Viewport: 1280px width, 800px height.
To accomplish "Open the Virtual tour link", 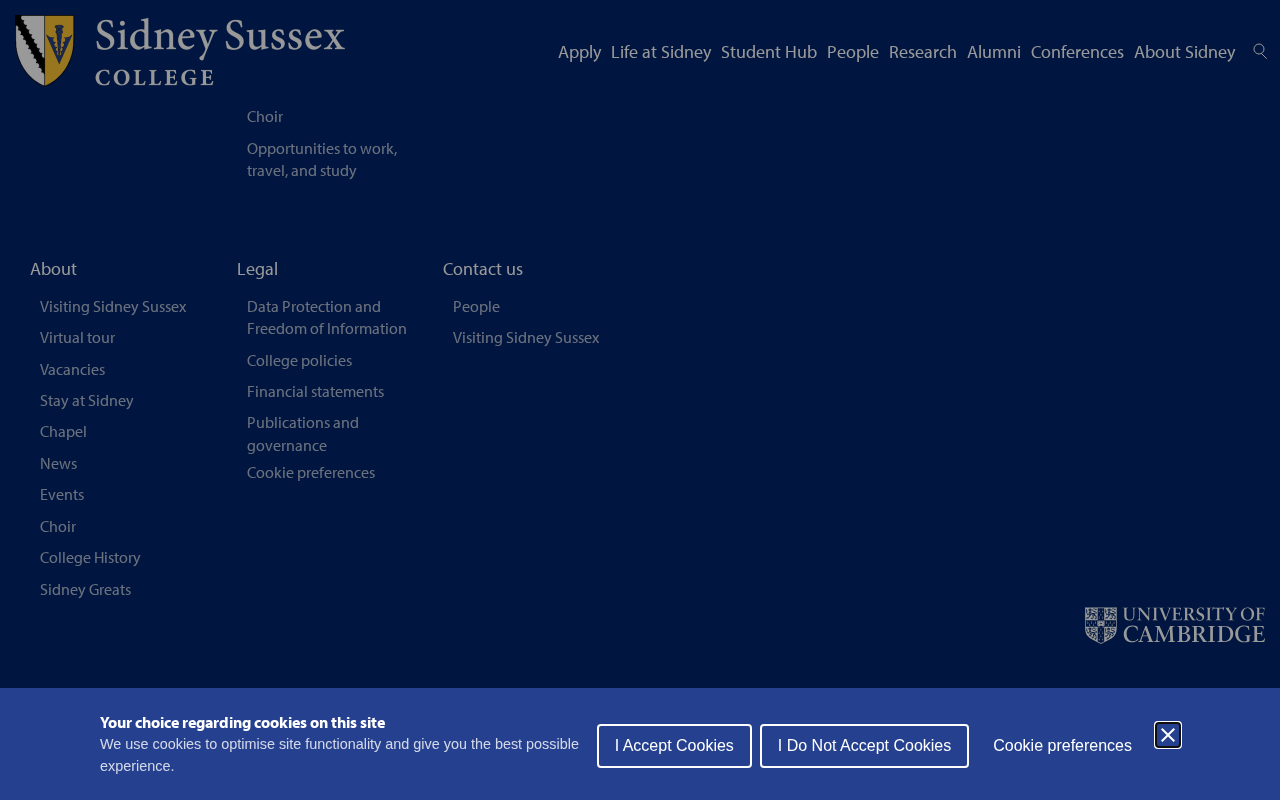I will click(77, 338).
